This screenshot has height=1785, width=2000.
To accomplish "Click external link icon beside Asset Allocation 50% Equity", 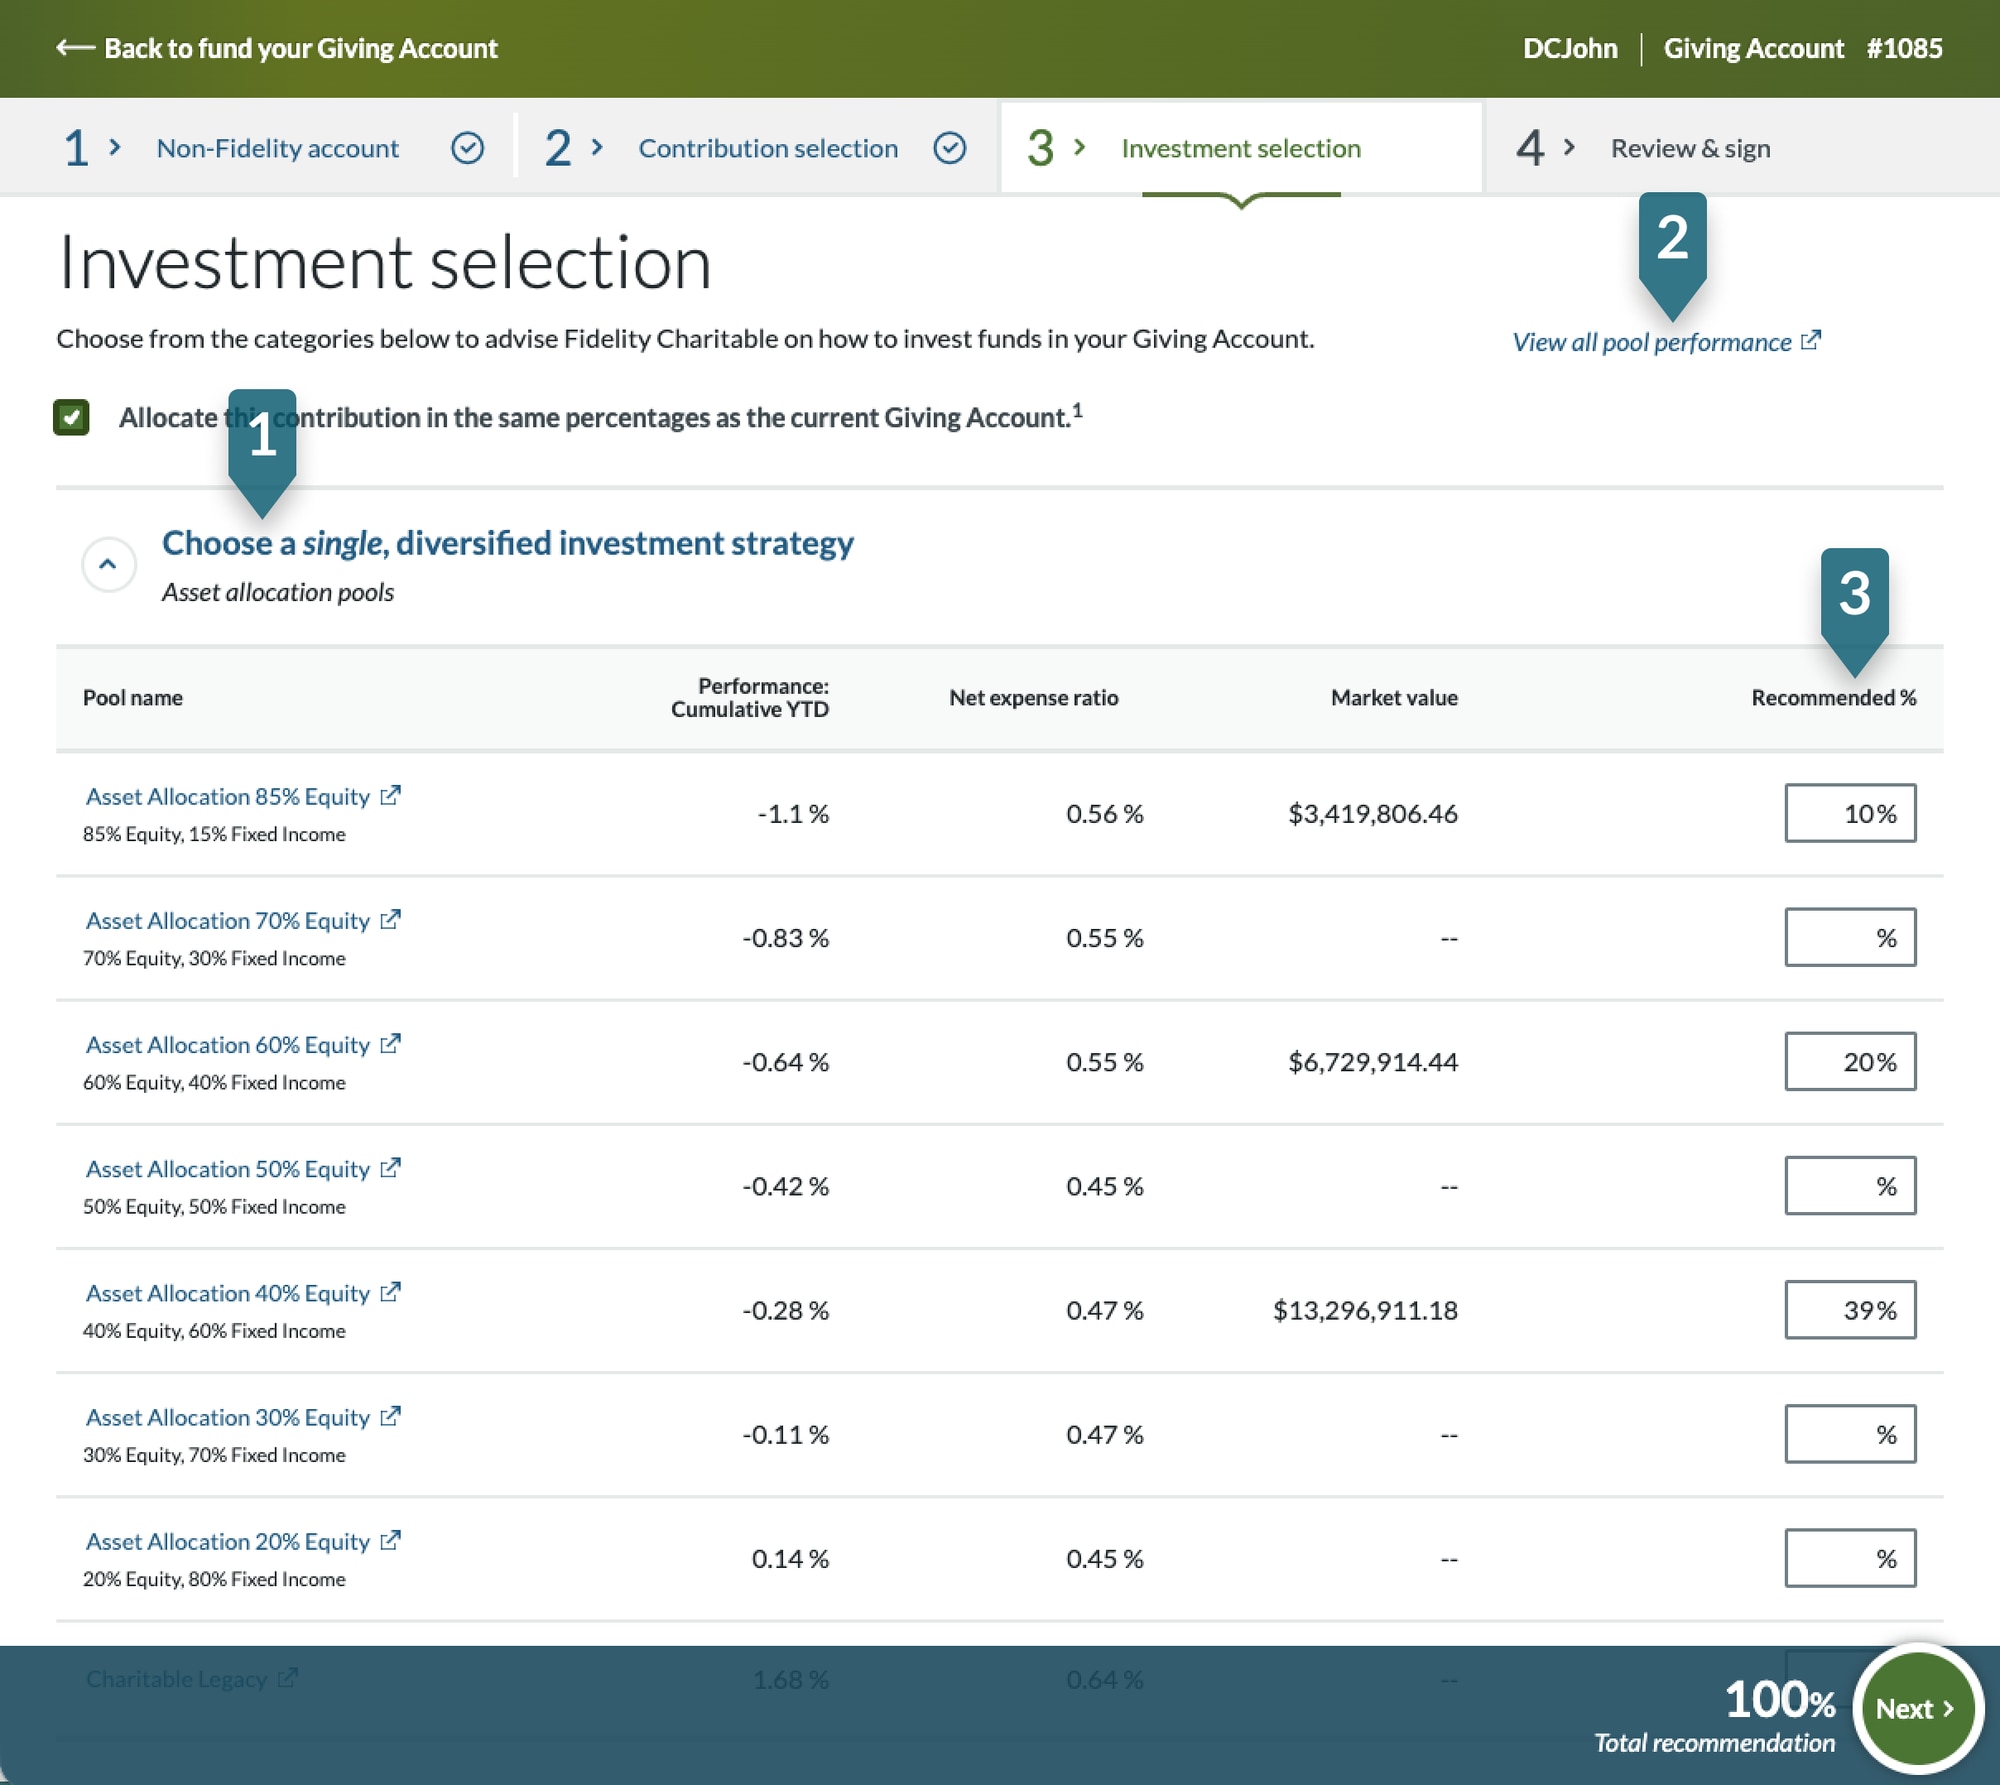I will [390, 1167].
